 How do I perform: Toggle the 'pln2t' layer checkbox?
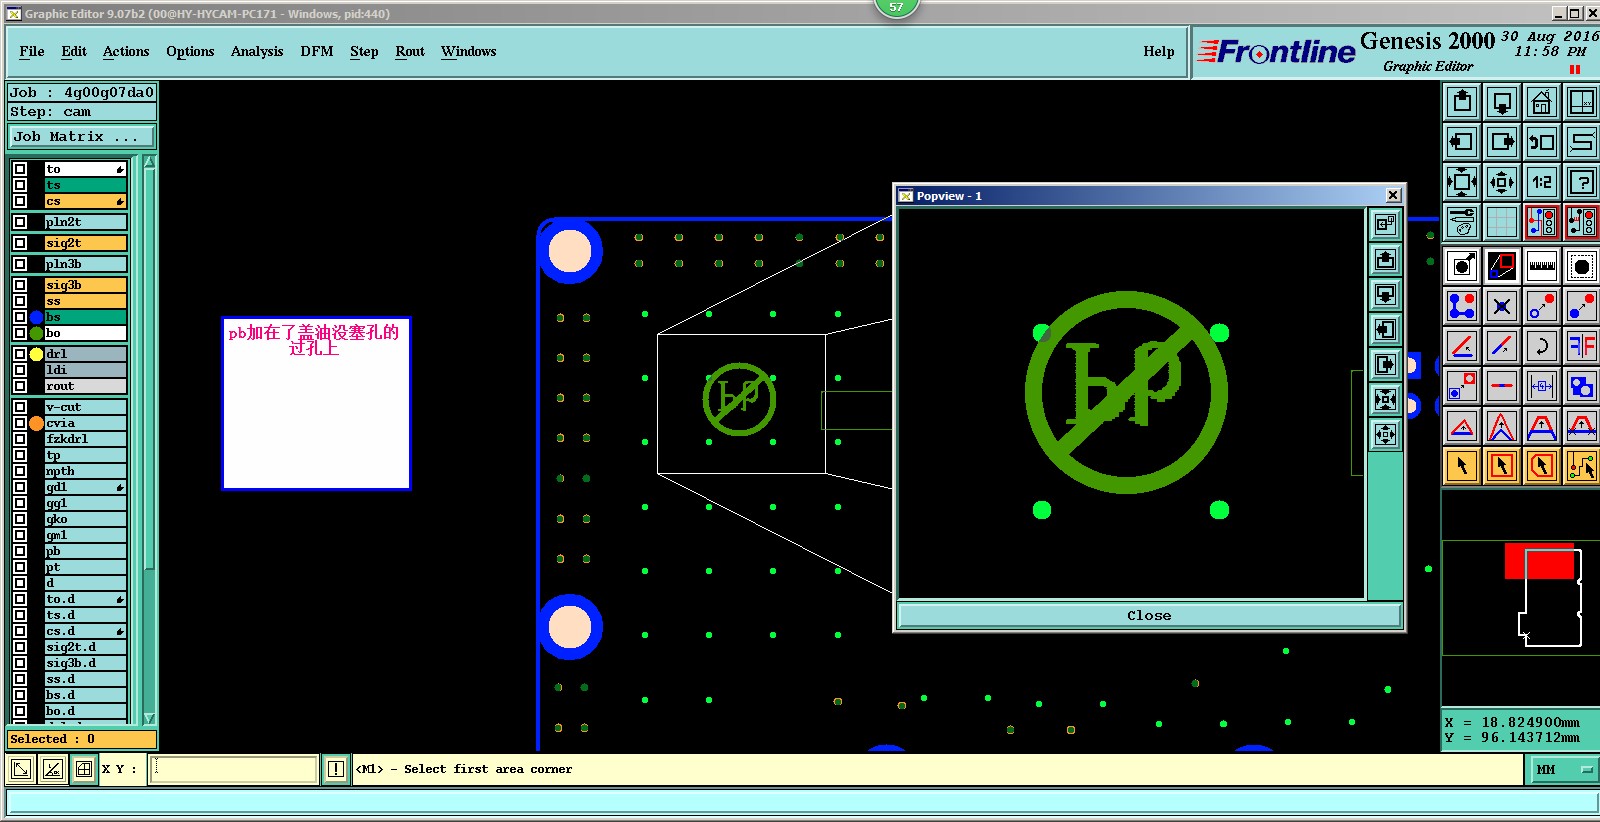(20, 222)
